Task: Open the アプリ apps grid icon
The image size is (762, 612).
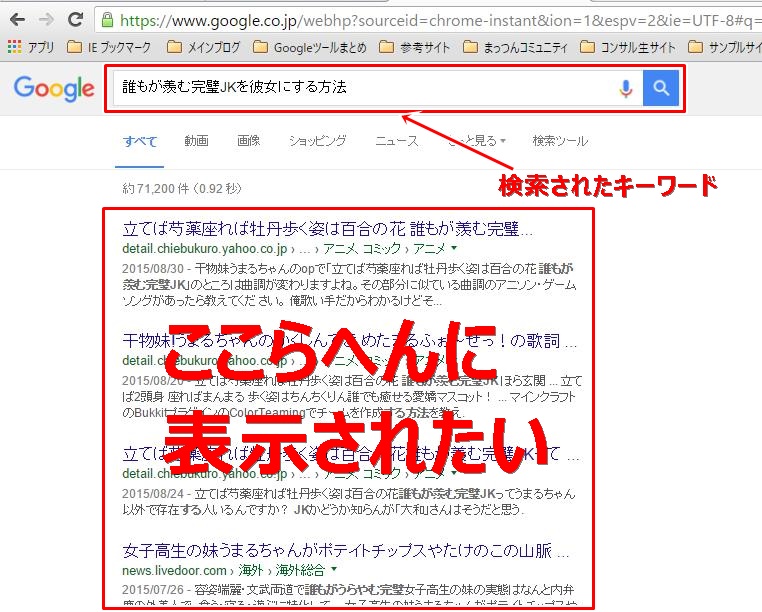Action: pyautogui.click(x=15, y=47)
